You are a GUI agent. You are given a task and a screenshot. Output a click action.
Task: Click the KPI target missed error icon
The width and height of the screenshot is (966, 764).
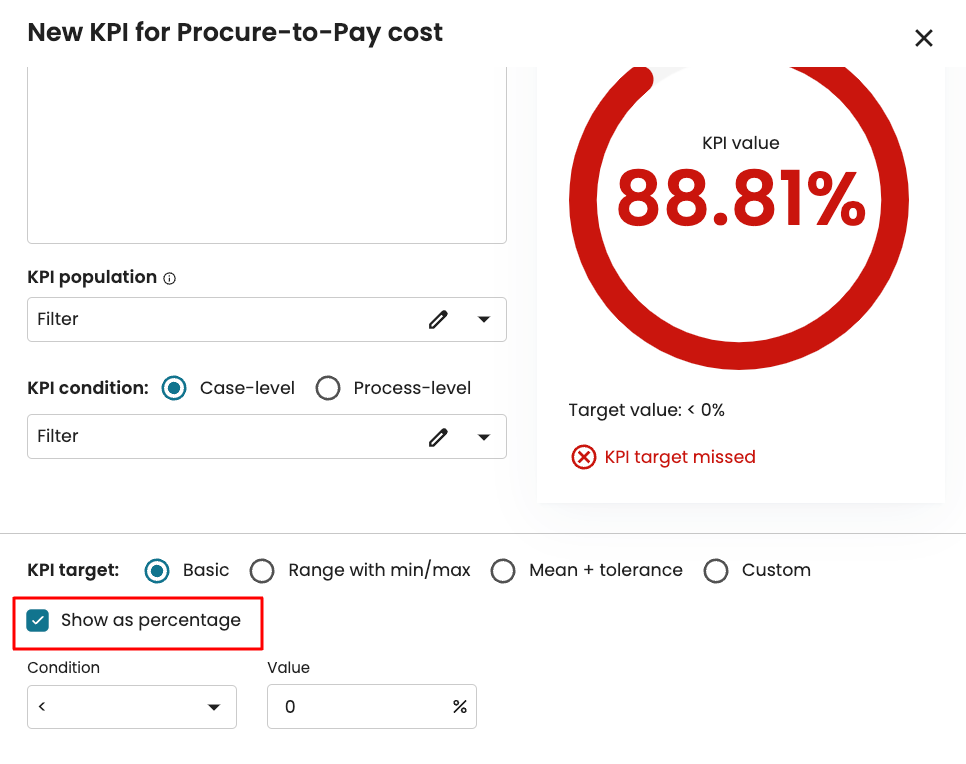click(583, 457)
